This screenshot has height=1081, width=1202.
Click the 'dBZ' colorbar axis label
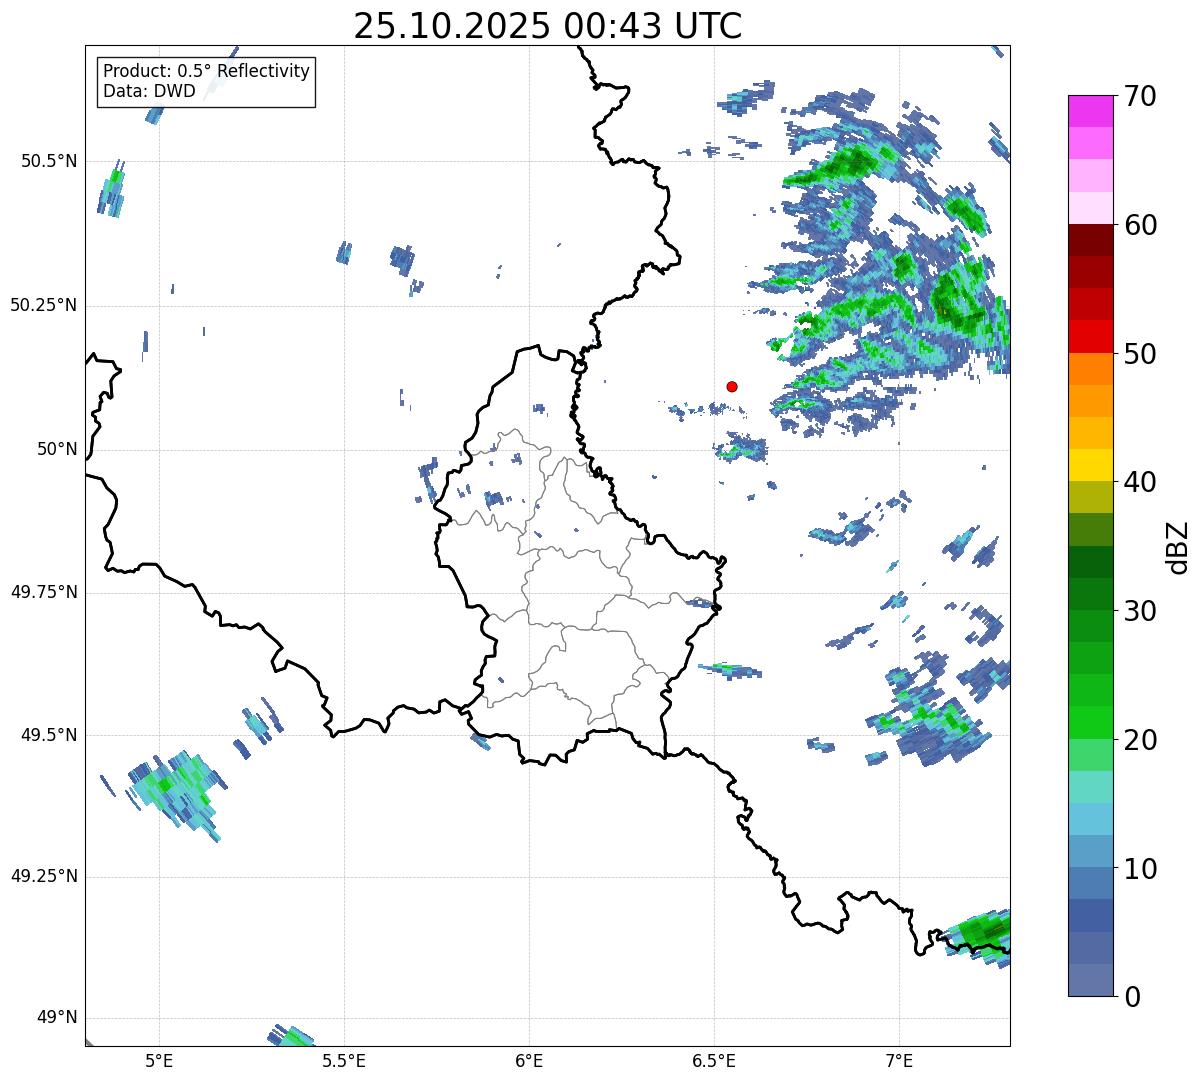(1178, 547)
